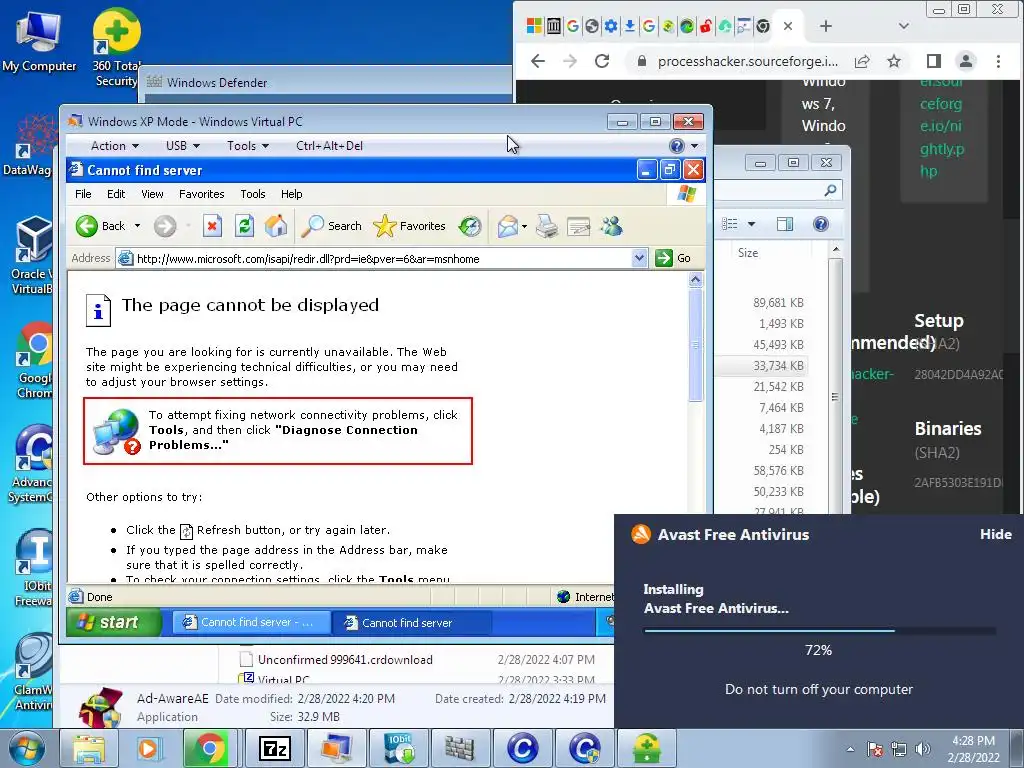
Task: Click Explorer preview pane icon
Action: click(785, 224)
